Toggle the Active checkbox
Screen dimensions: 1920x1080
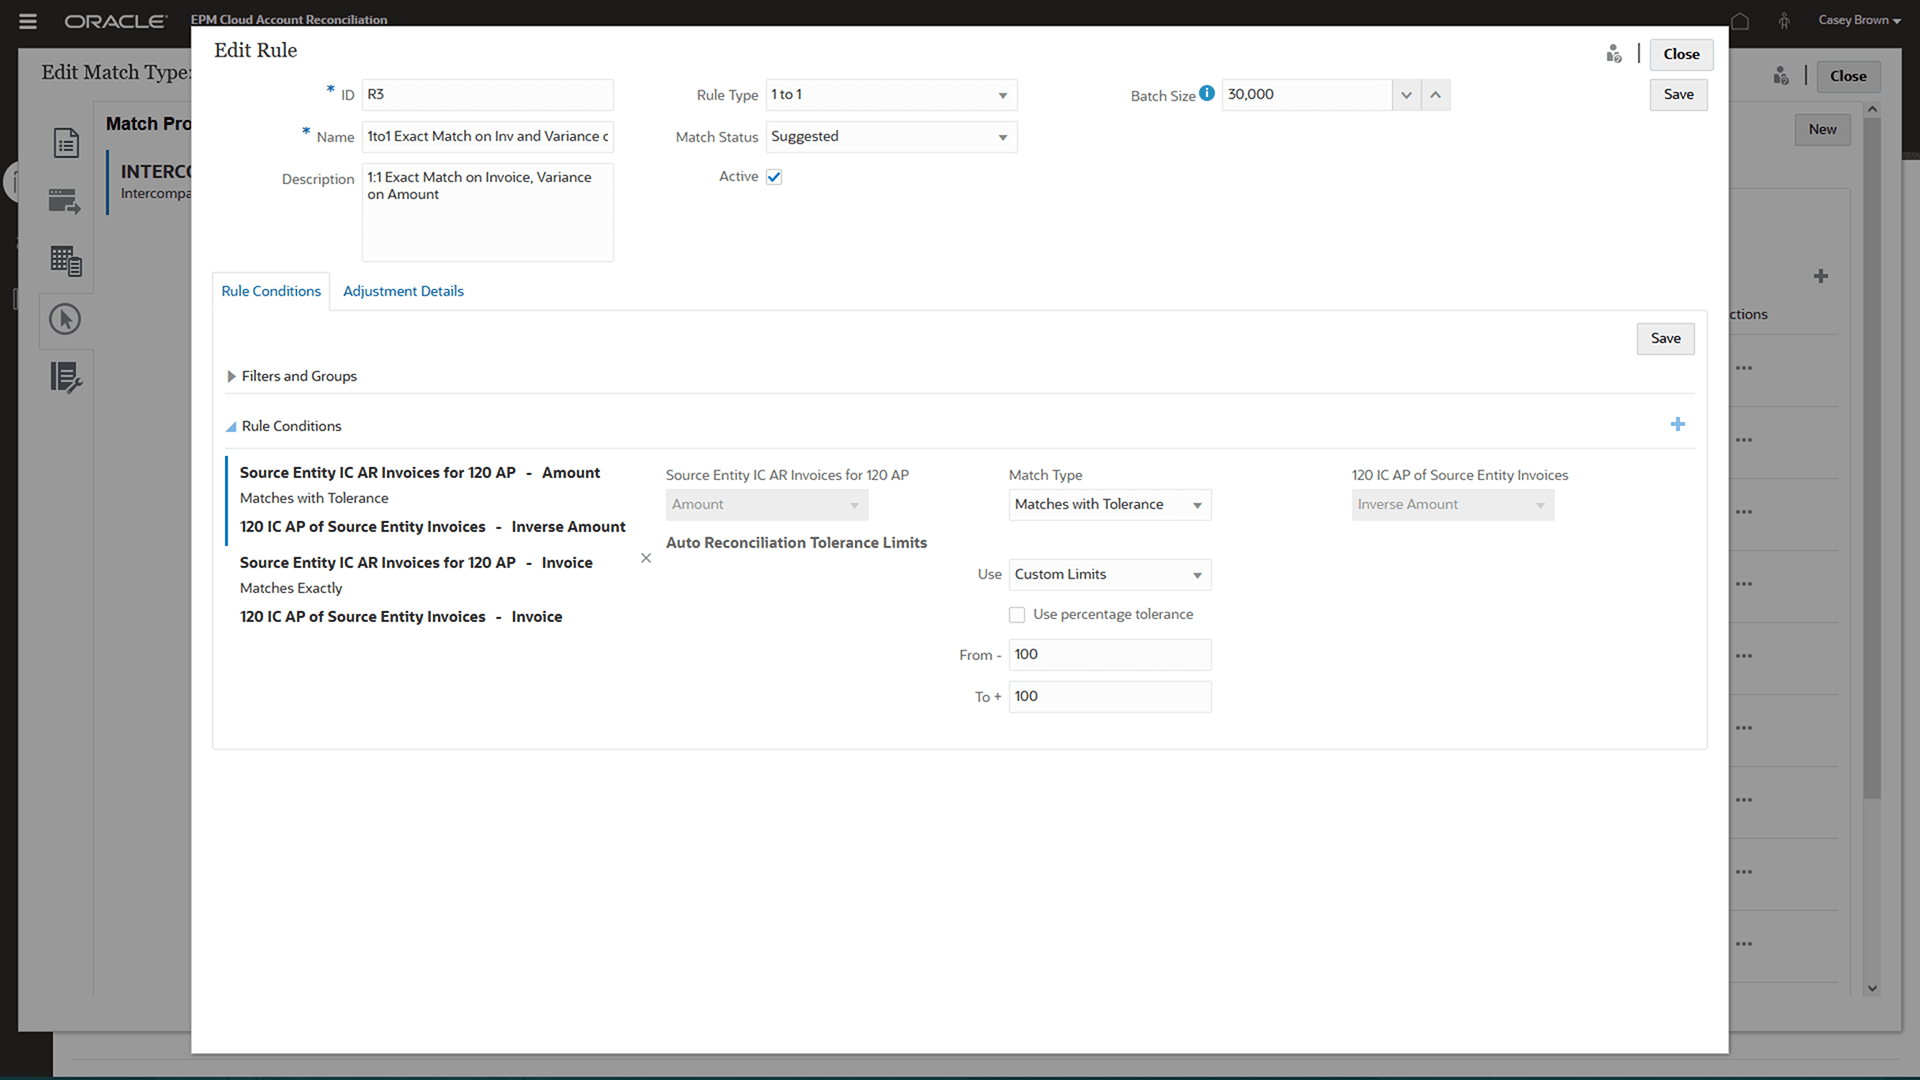coord(775,176)
